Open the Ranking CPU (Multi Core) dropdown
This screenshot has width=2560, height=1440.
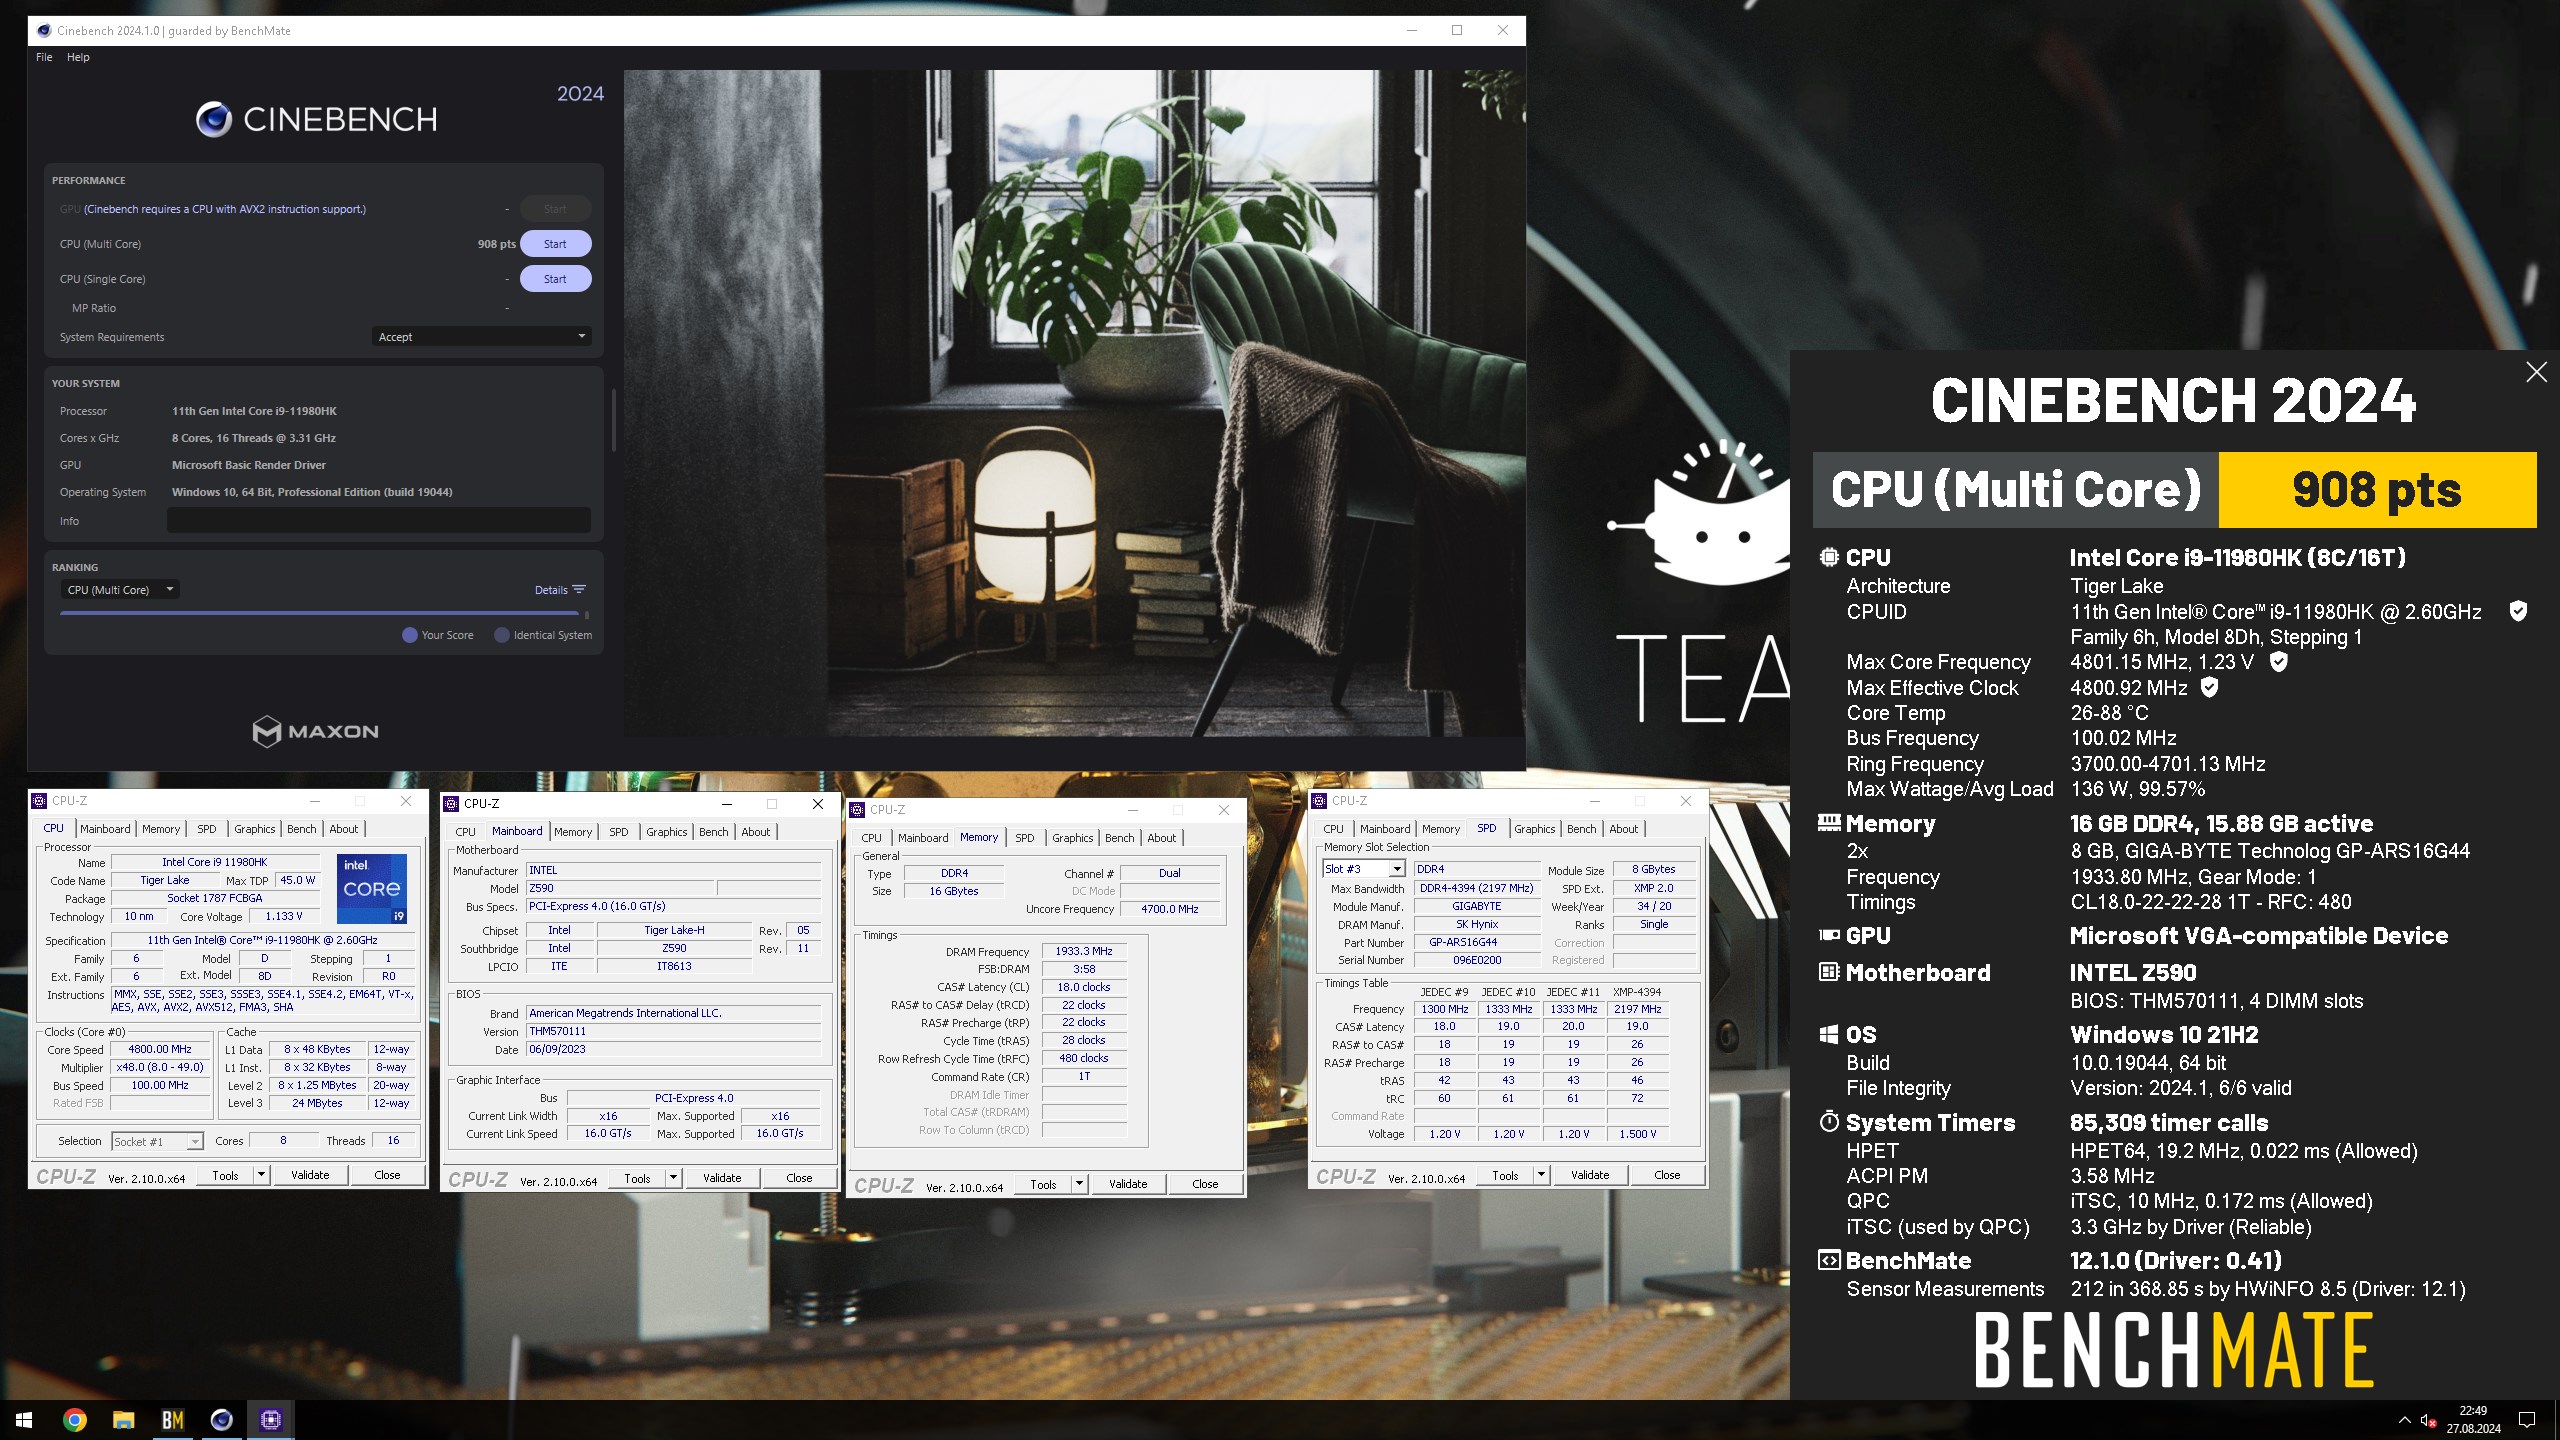pos(120,590)
